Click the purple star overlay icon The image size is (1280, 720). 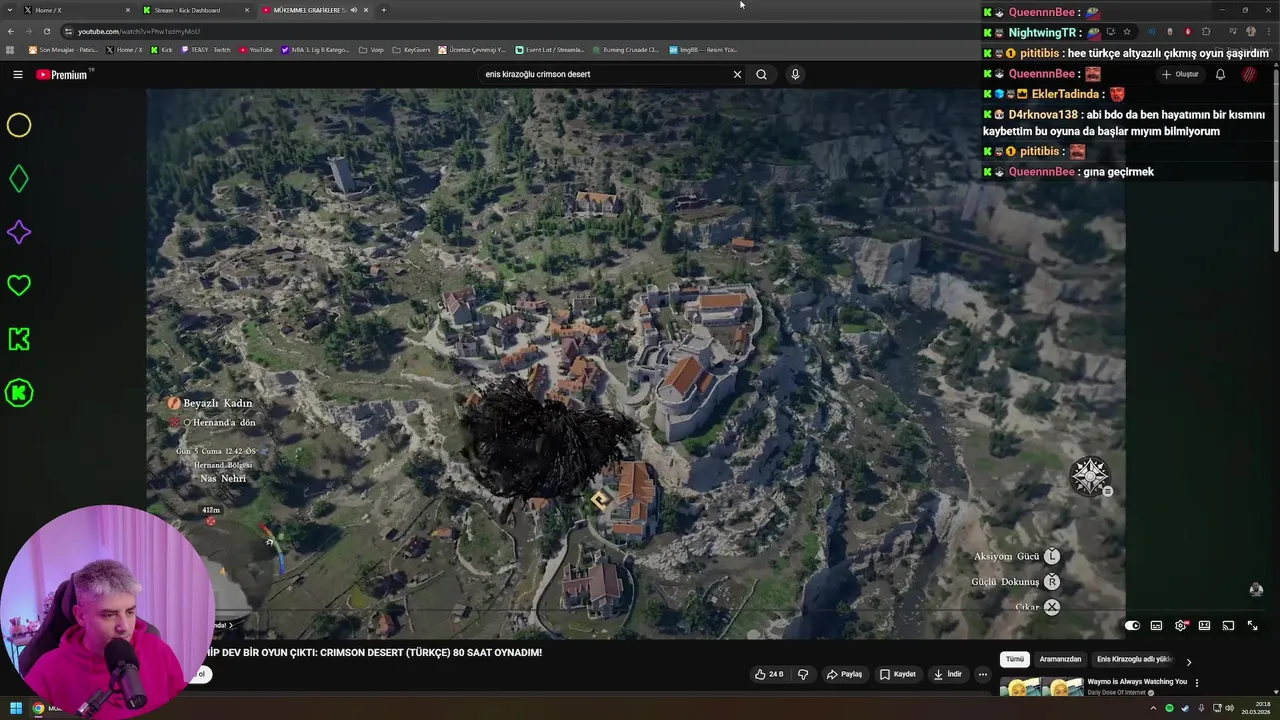coord(19,232)
